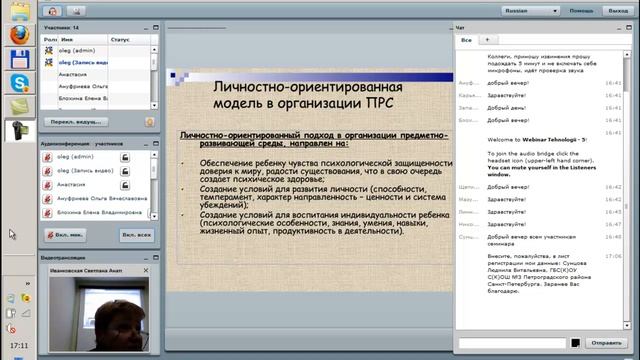This screenshot has height=360, width=640.
Task: Toggle muted mic icon for Анастасия
Action: click(x=47, y=185)
